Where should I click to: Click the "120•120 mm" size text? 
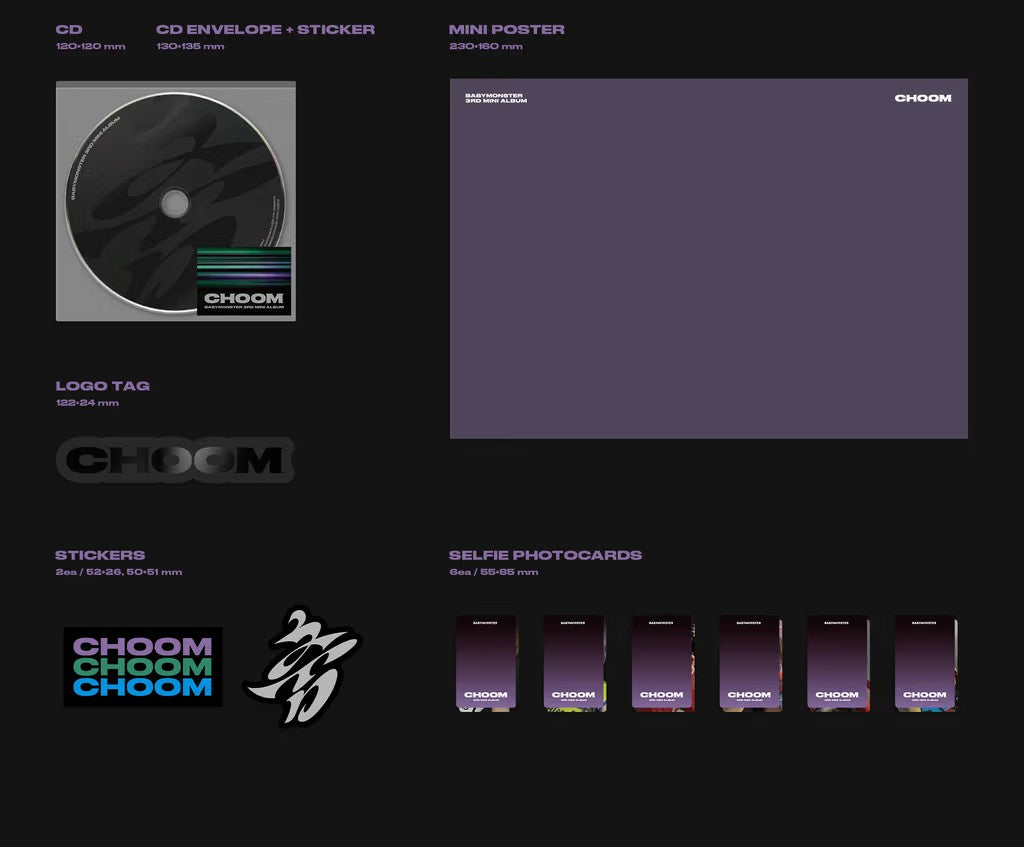(91, 46)
